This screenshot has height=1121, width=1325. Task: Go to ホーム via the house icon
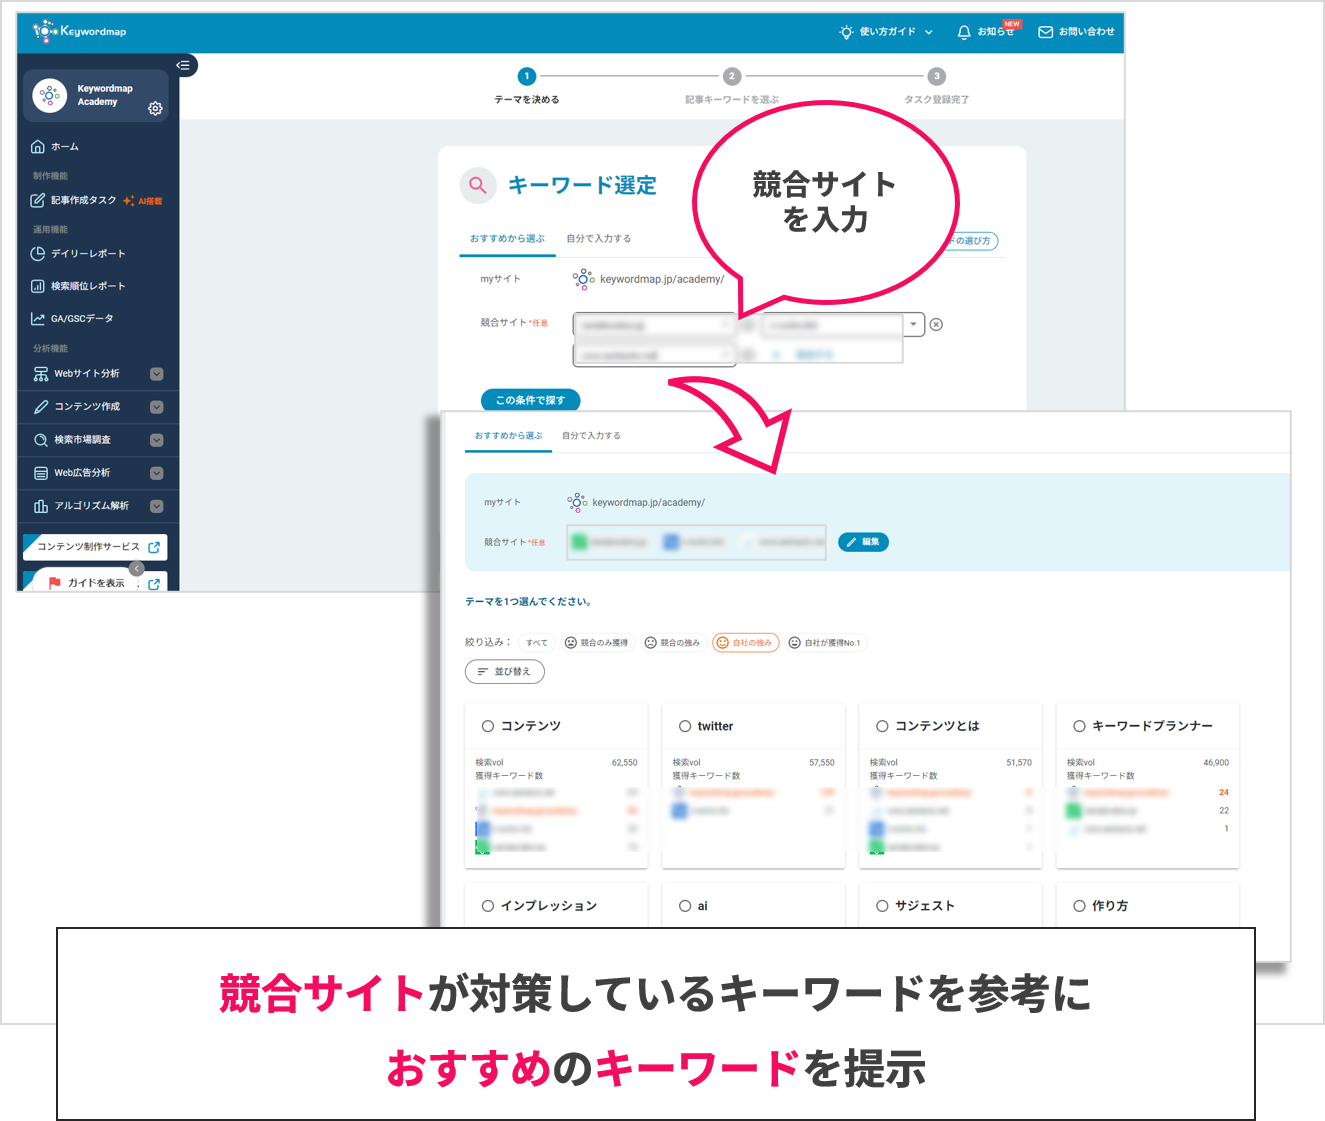(x=38, y=146)
